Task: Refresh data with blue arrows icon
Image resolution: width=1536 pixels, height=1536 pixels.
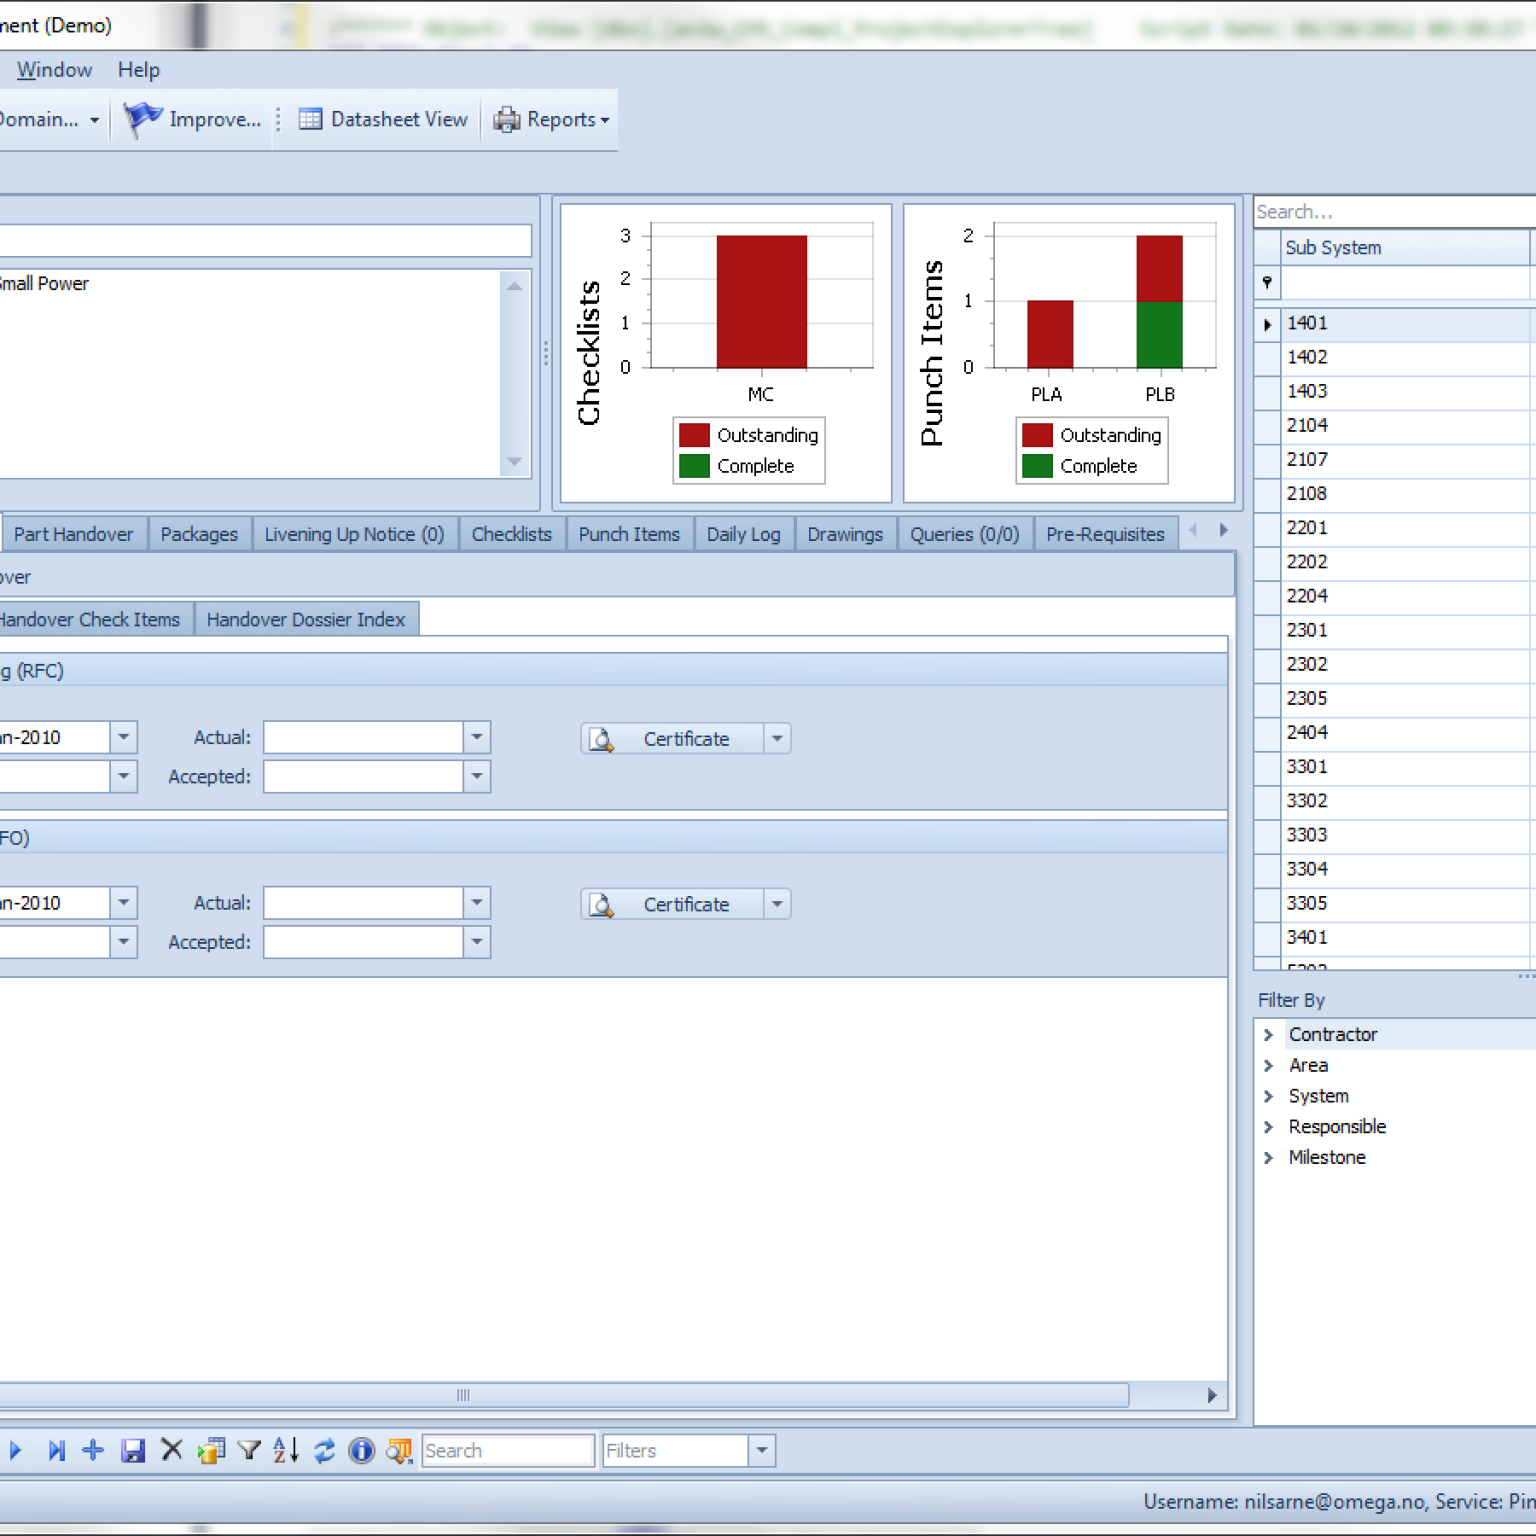Action: click(324, 1450)
